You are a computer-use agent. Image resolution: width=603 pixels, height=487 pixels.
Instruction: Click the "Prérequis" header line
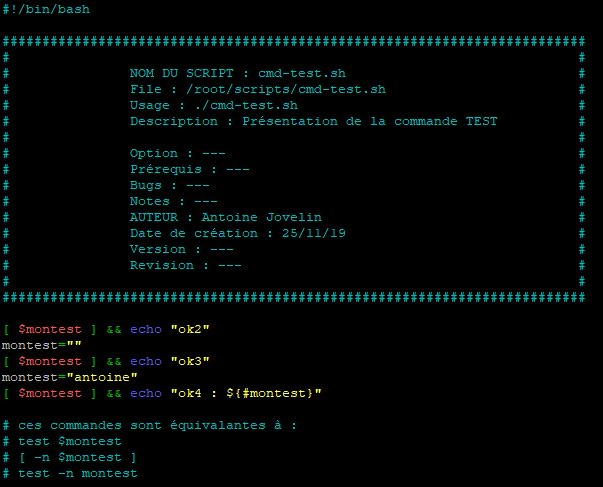tap(189, 169)
